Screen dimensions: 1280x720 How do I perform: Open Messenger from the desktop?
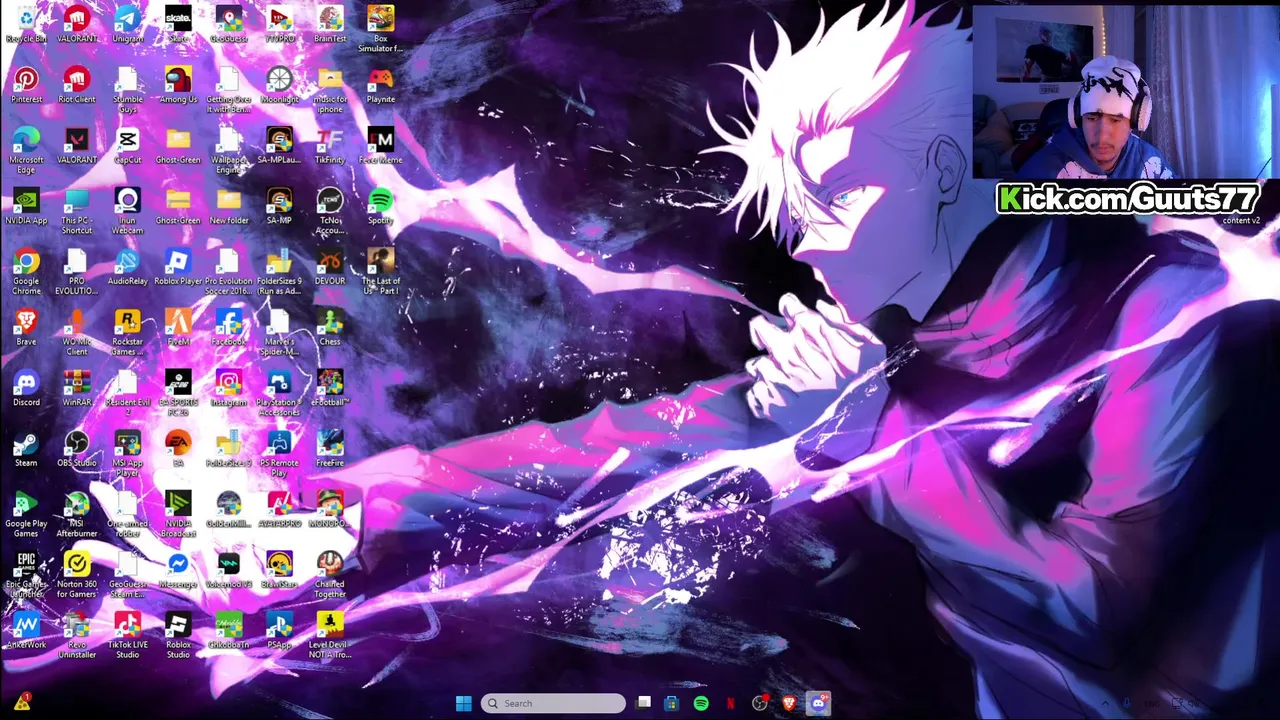tap(178, 571)
